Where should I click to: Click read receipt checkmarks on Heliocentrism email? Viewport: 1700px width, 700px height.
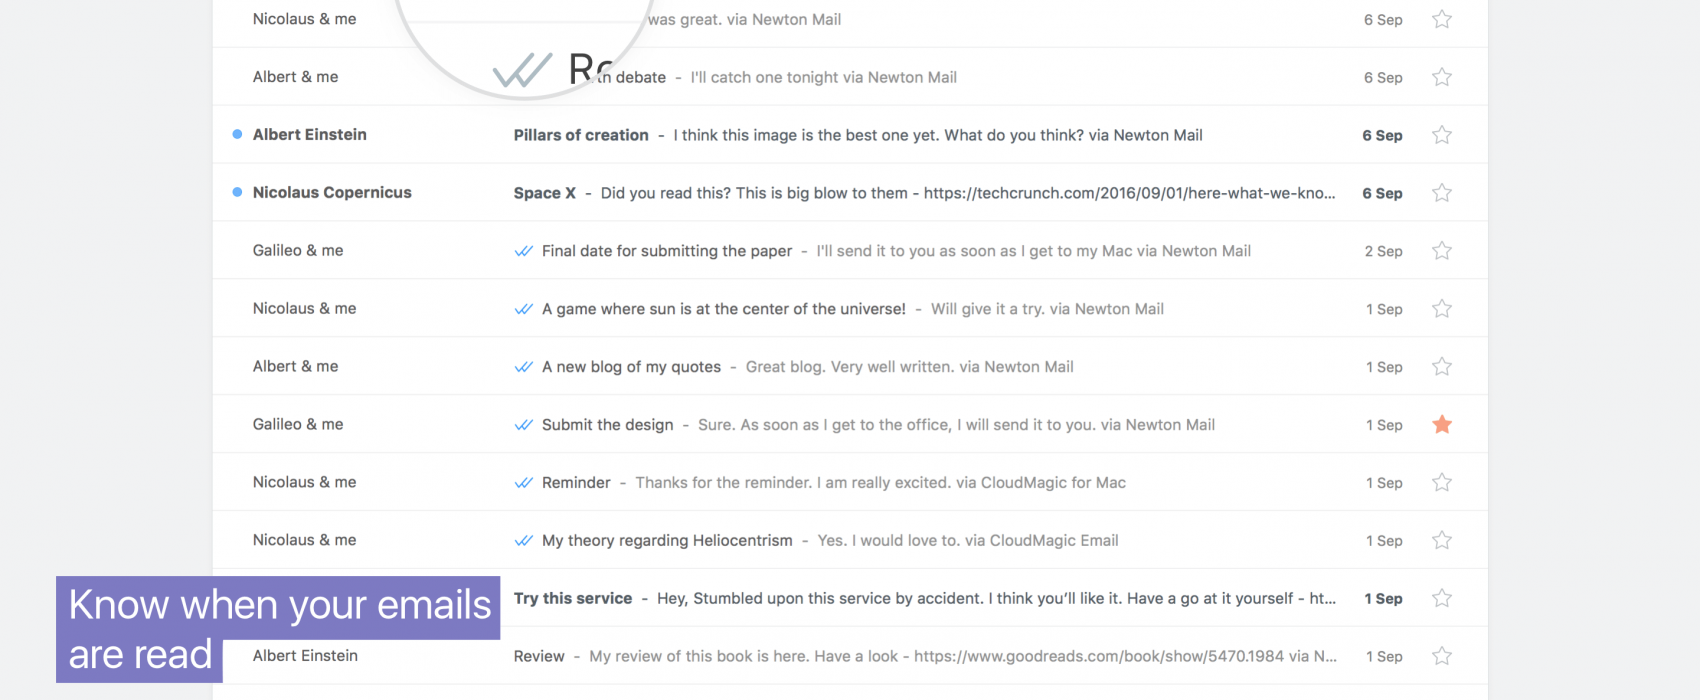point(523,541)
